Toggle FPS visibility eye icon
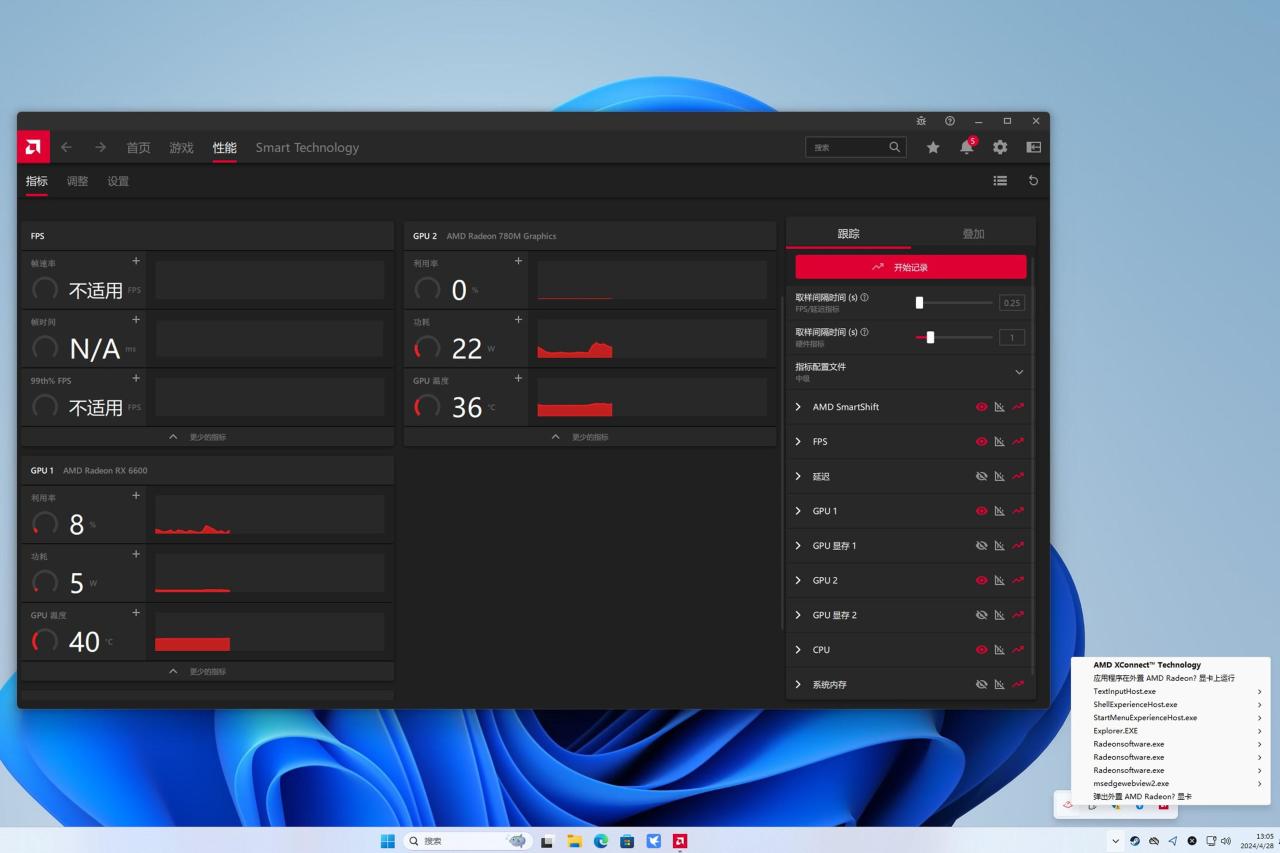 (x=981, y=442)
